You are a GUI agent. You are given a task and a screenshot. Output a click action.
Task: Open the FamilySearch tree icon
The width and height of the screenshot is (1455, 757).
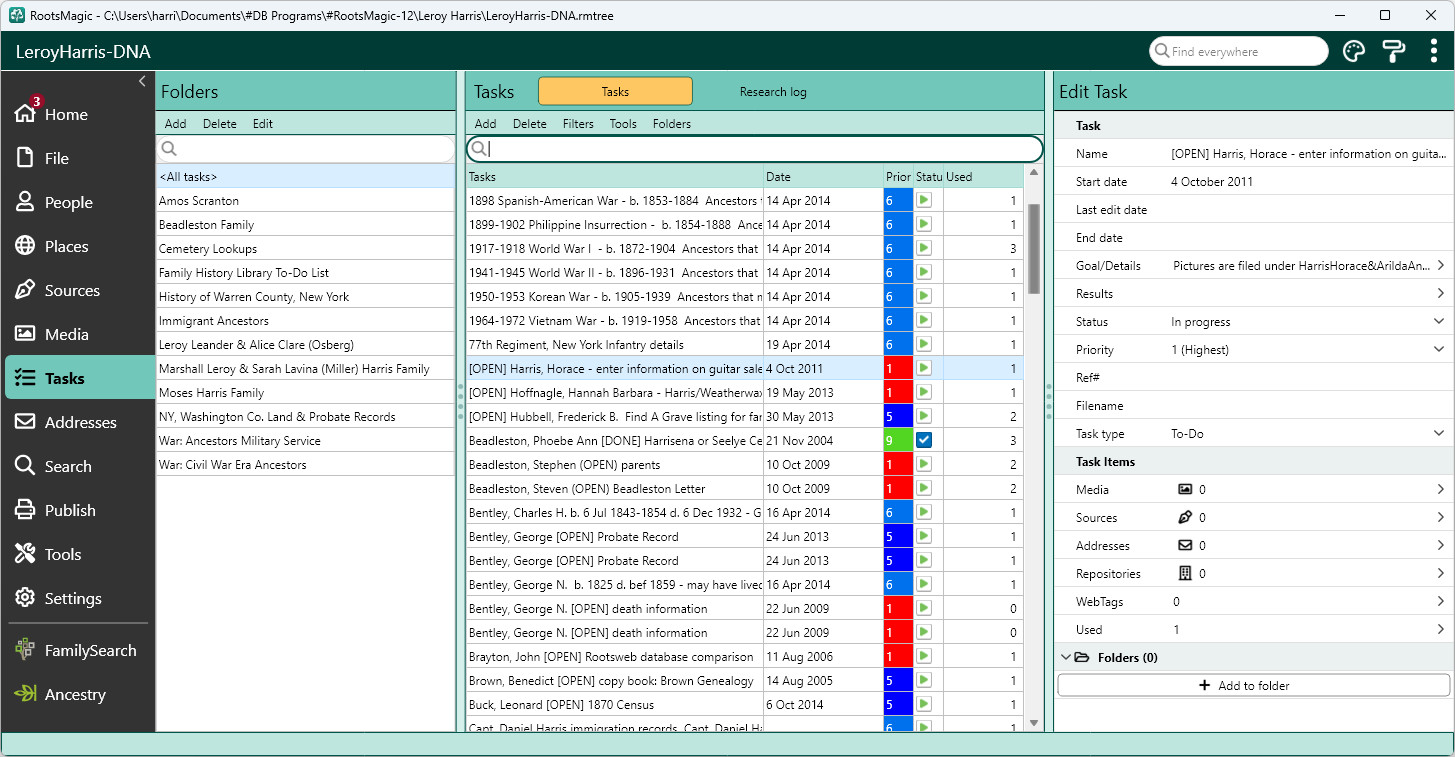coord(26,650)
